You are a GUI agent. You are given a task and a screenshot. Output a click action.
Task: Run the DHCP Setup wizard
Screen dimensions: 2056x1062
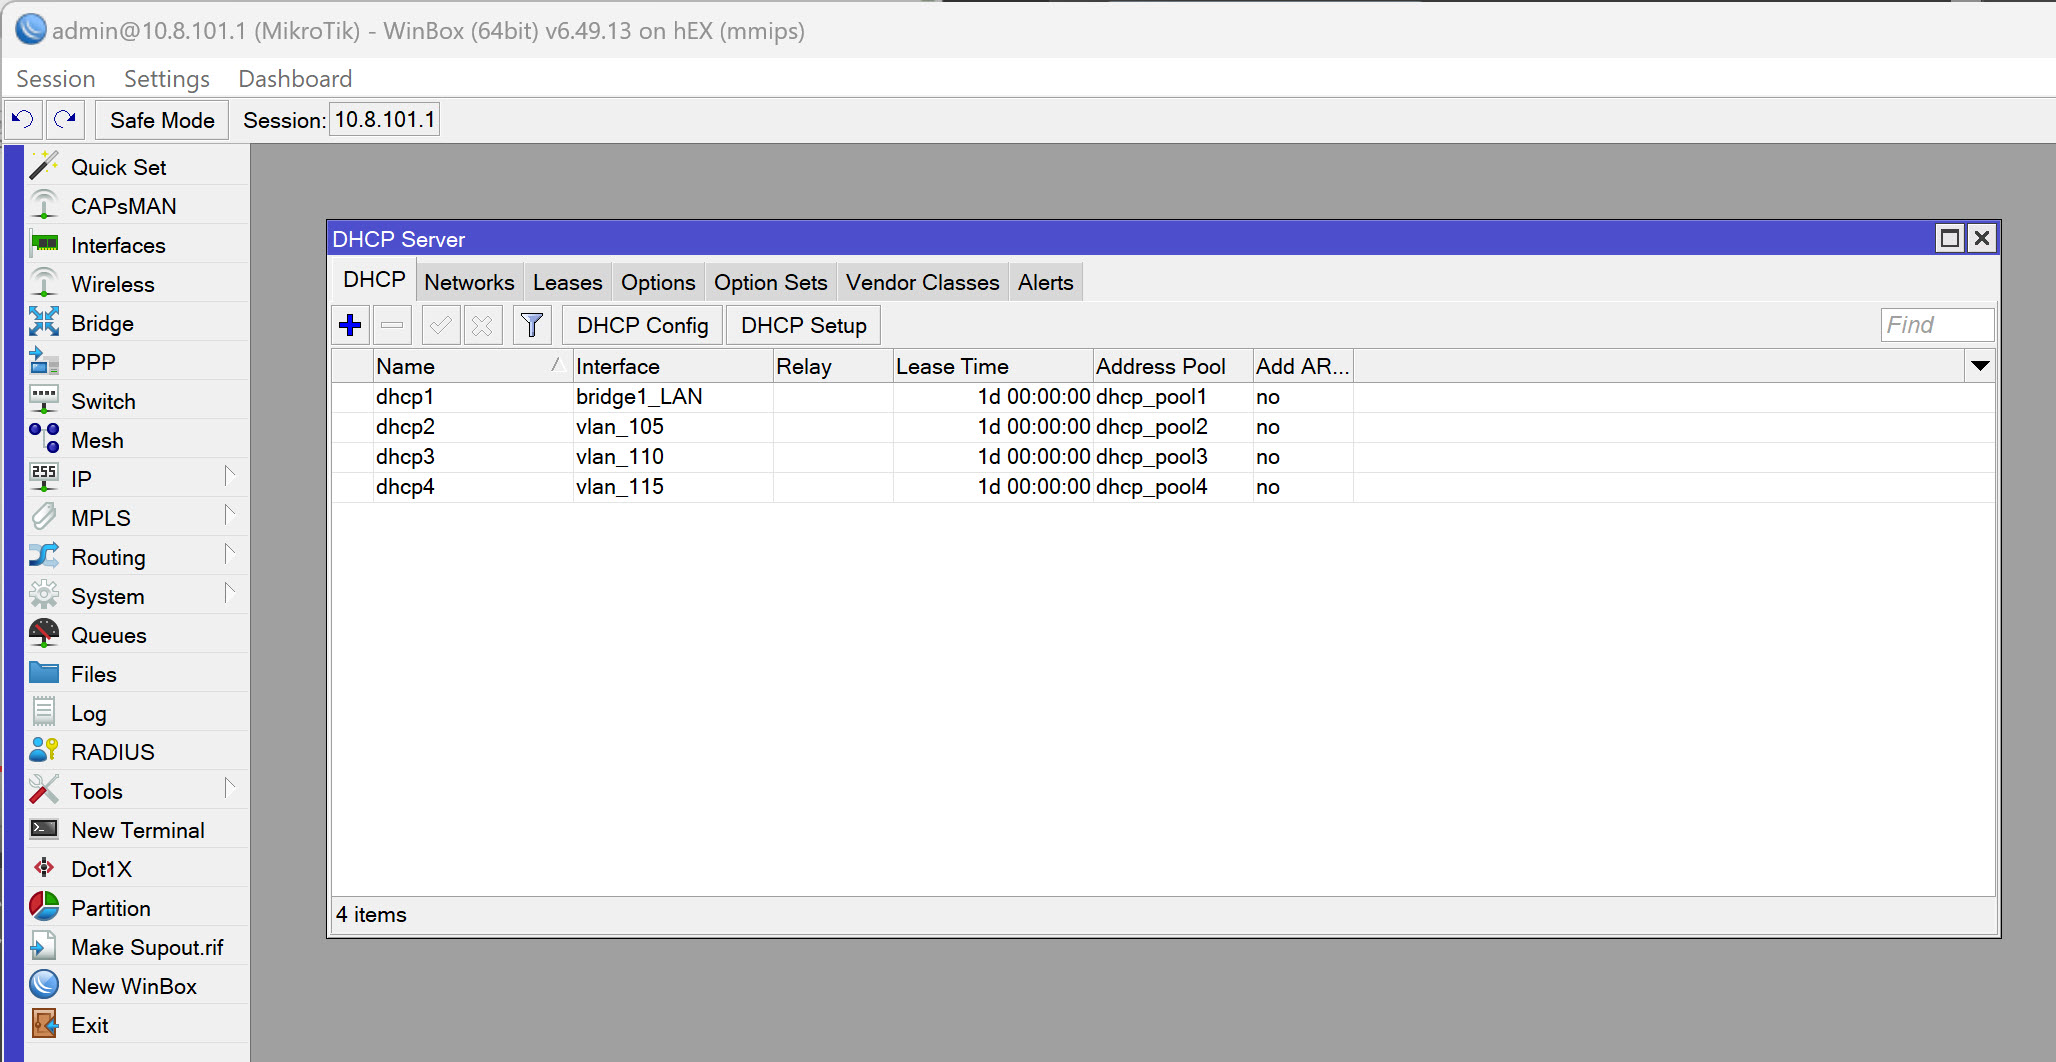tap(803, 324)
